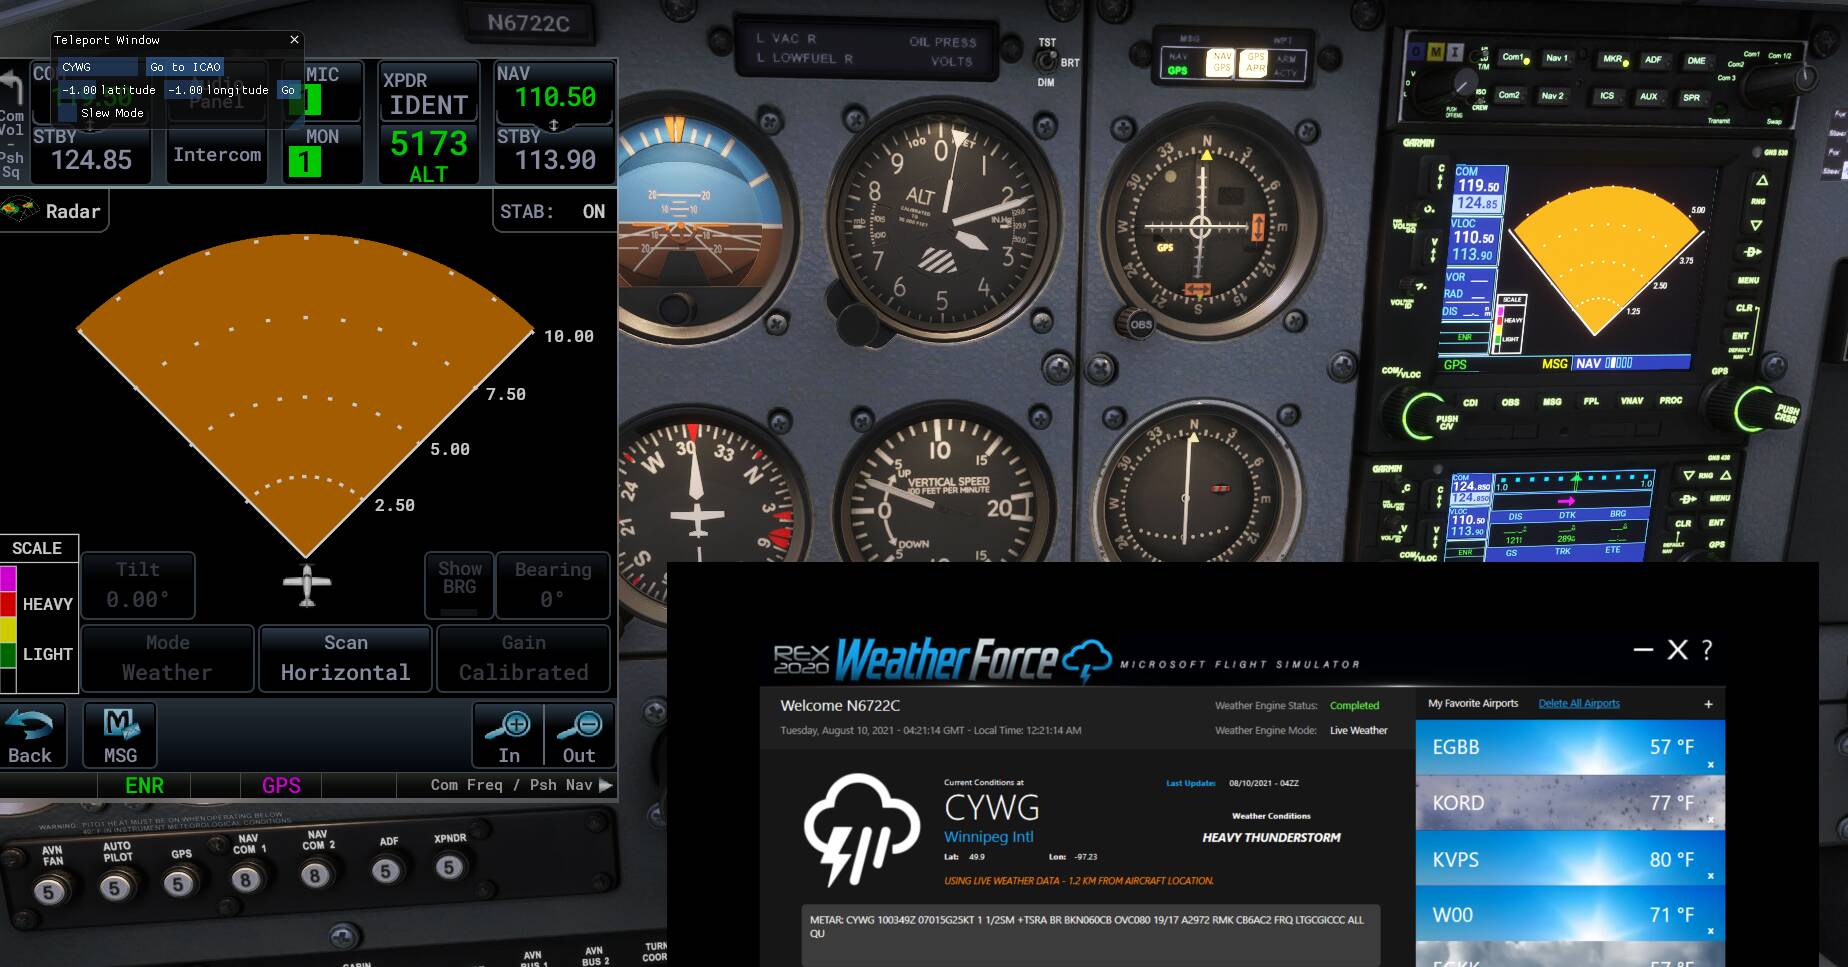Viewport: 1848px width, 967px height.
Task: Click the magenta radar scale swatch
Action: pyautogui.click(x=8, y=579)
